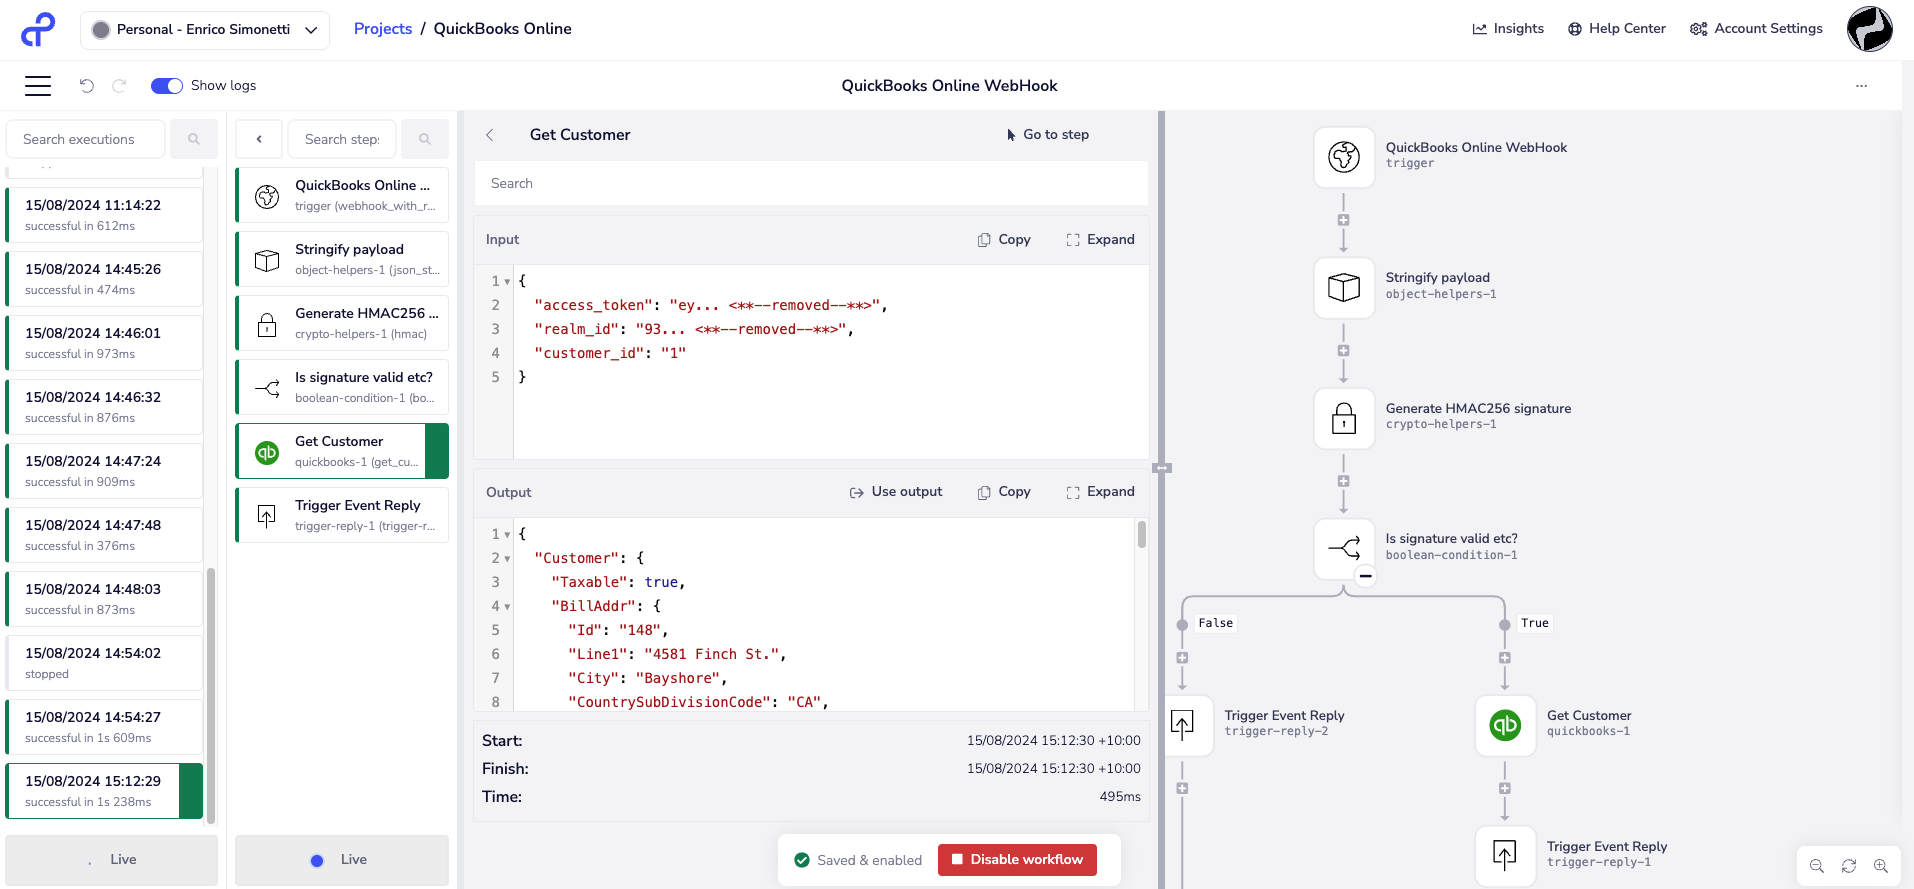
Task: Open Account Settings
Action: [1756, 29]
